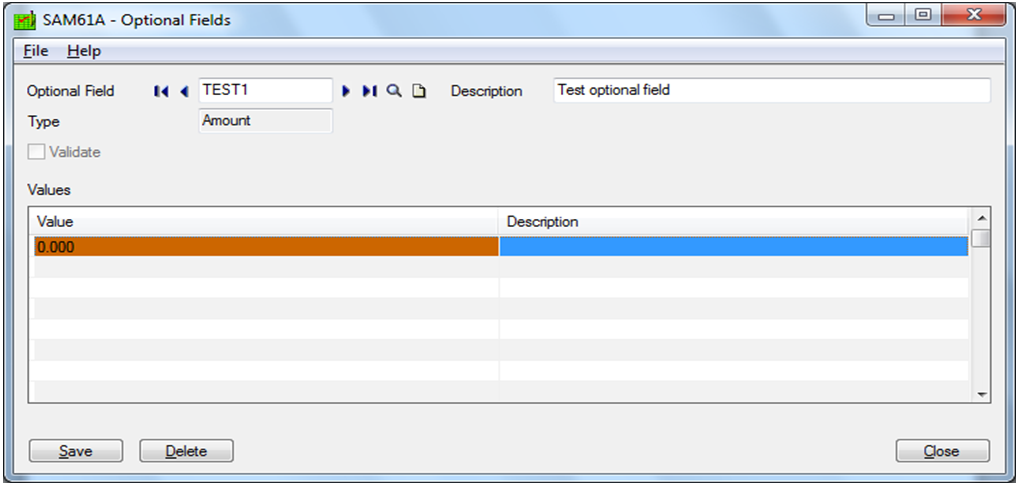Screen dimensions: 1018x486
Task: Click the grid scrollbar down arrow
Action: pos(981,394)
